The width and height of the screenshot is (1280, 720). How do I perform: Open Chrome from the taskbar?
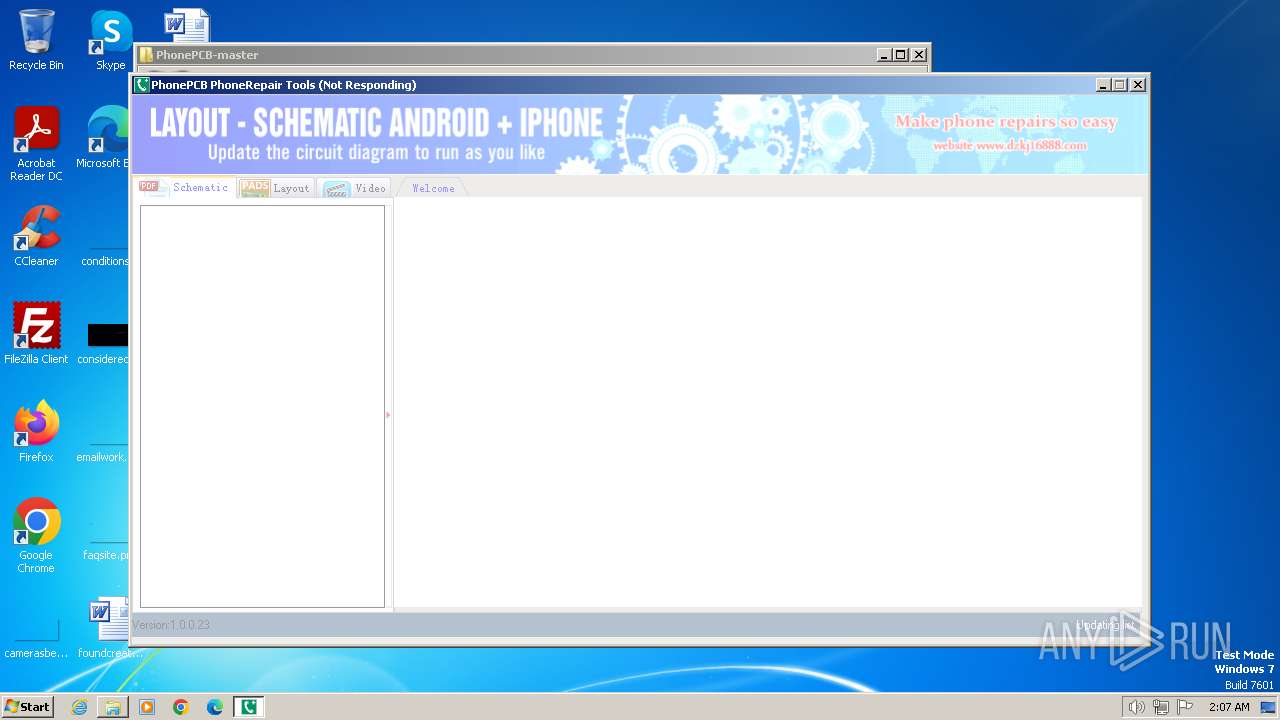(x=181, y=707)
